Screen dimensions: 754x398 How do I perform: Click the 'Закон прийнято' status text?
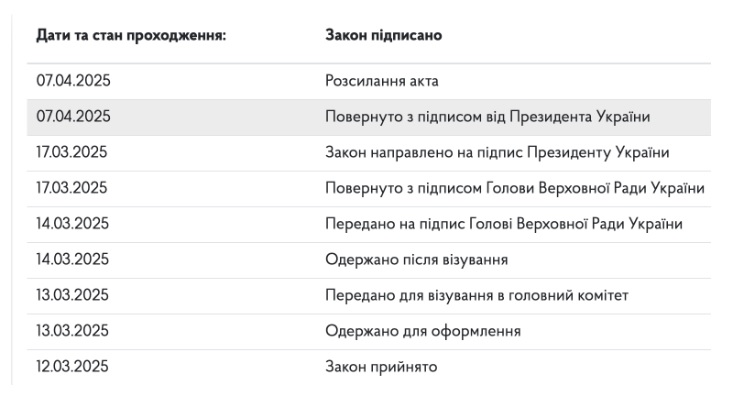pos(381,367)
